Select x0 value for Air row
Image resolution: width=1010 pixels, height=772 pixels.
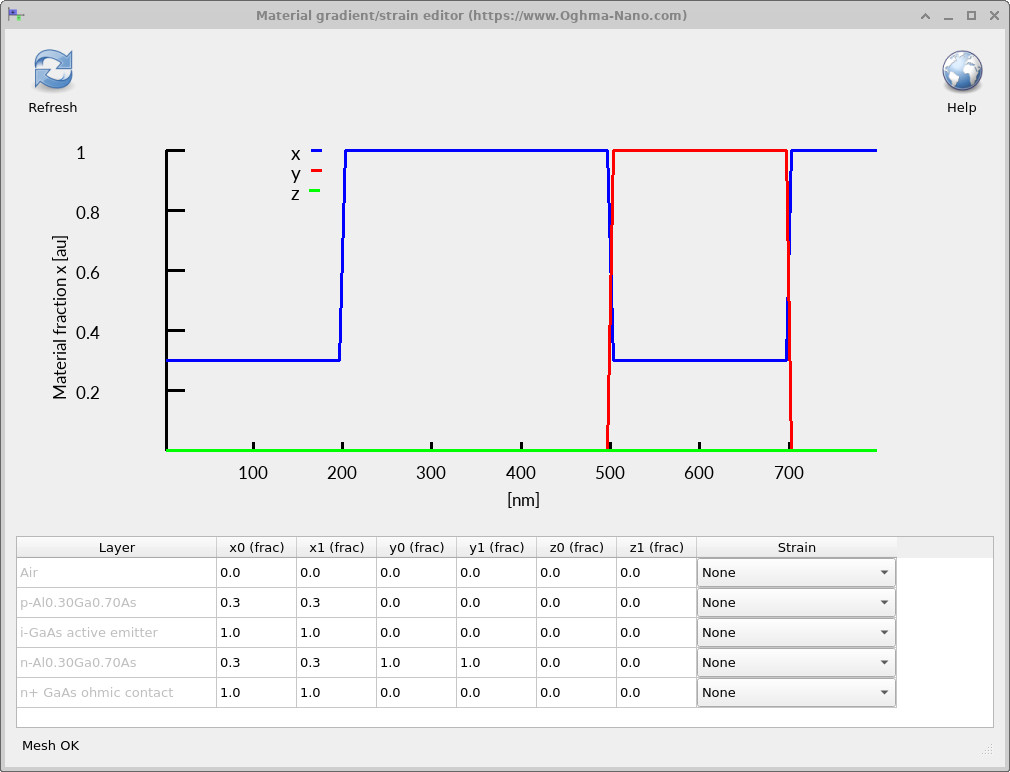256,572
